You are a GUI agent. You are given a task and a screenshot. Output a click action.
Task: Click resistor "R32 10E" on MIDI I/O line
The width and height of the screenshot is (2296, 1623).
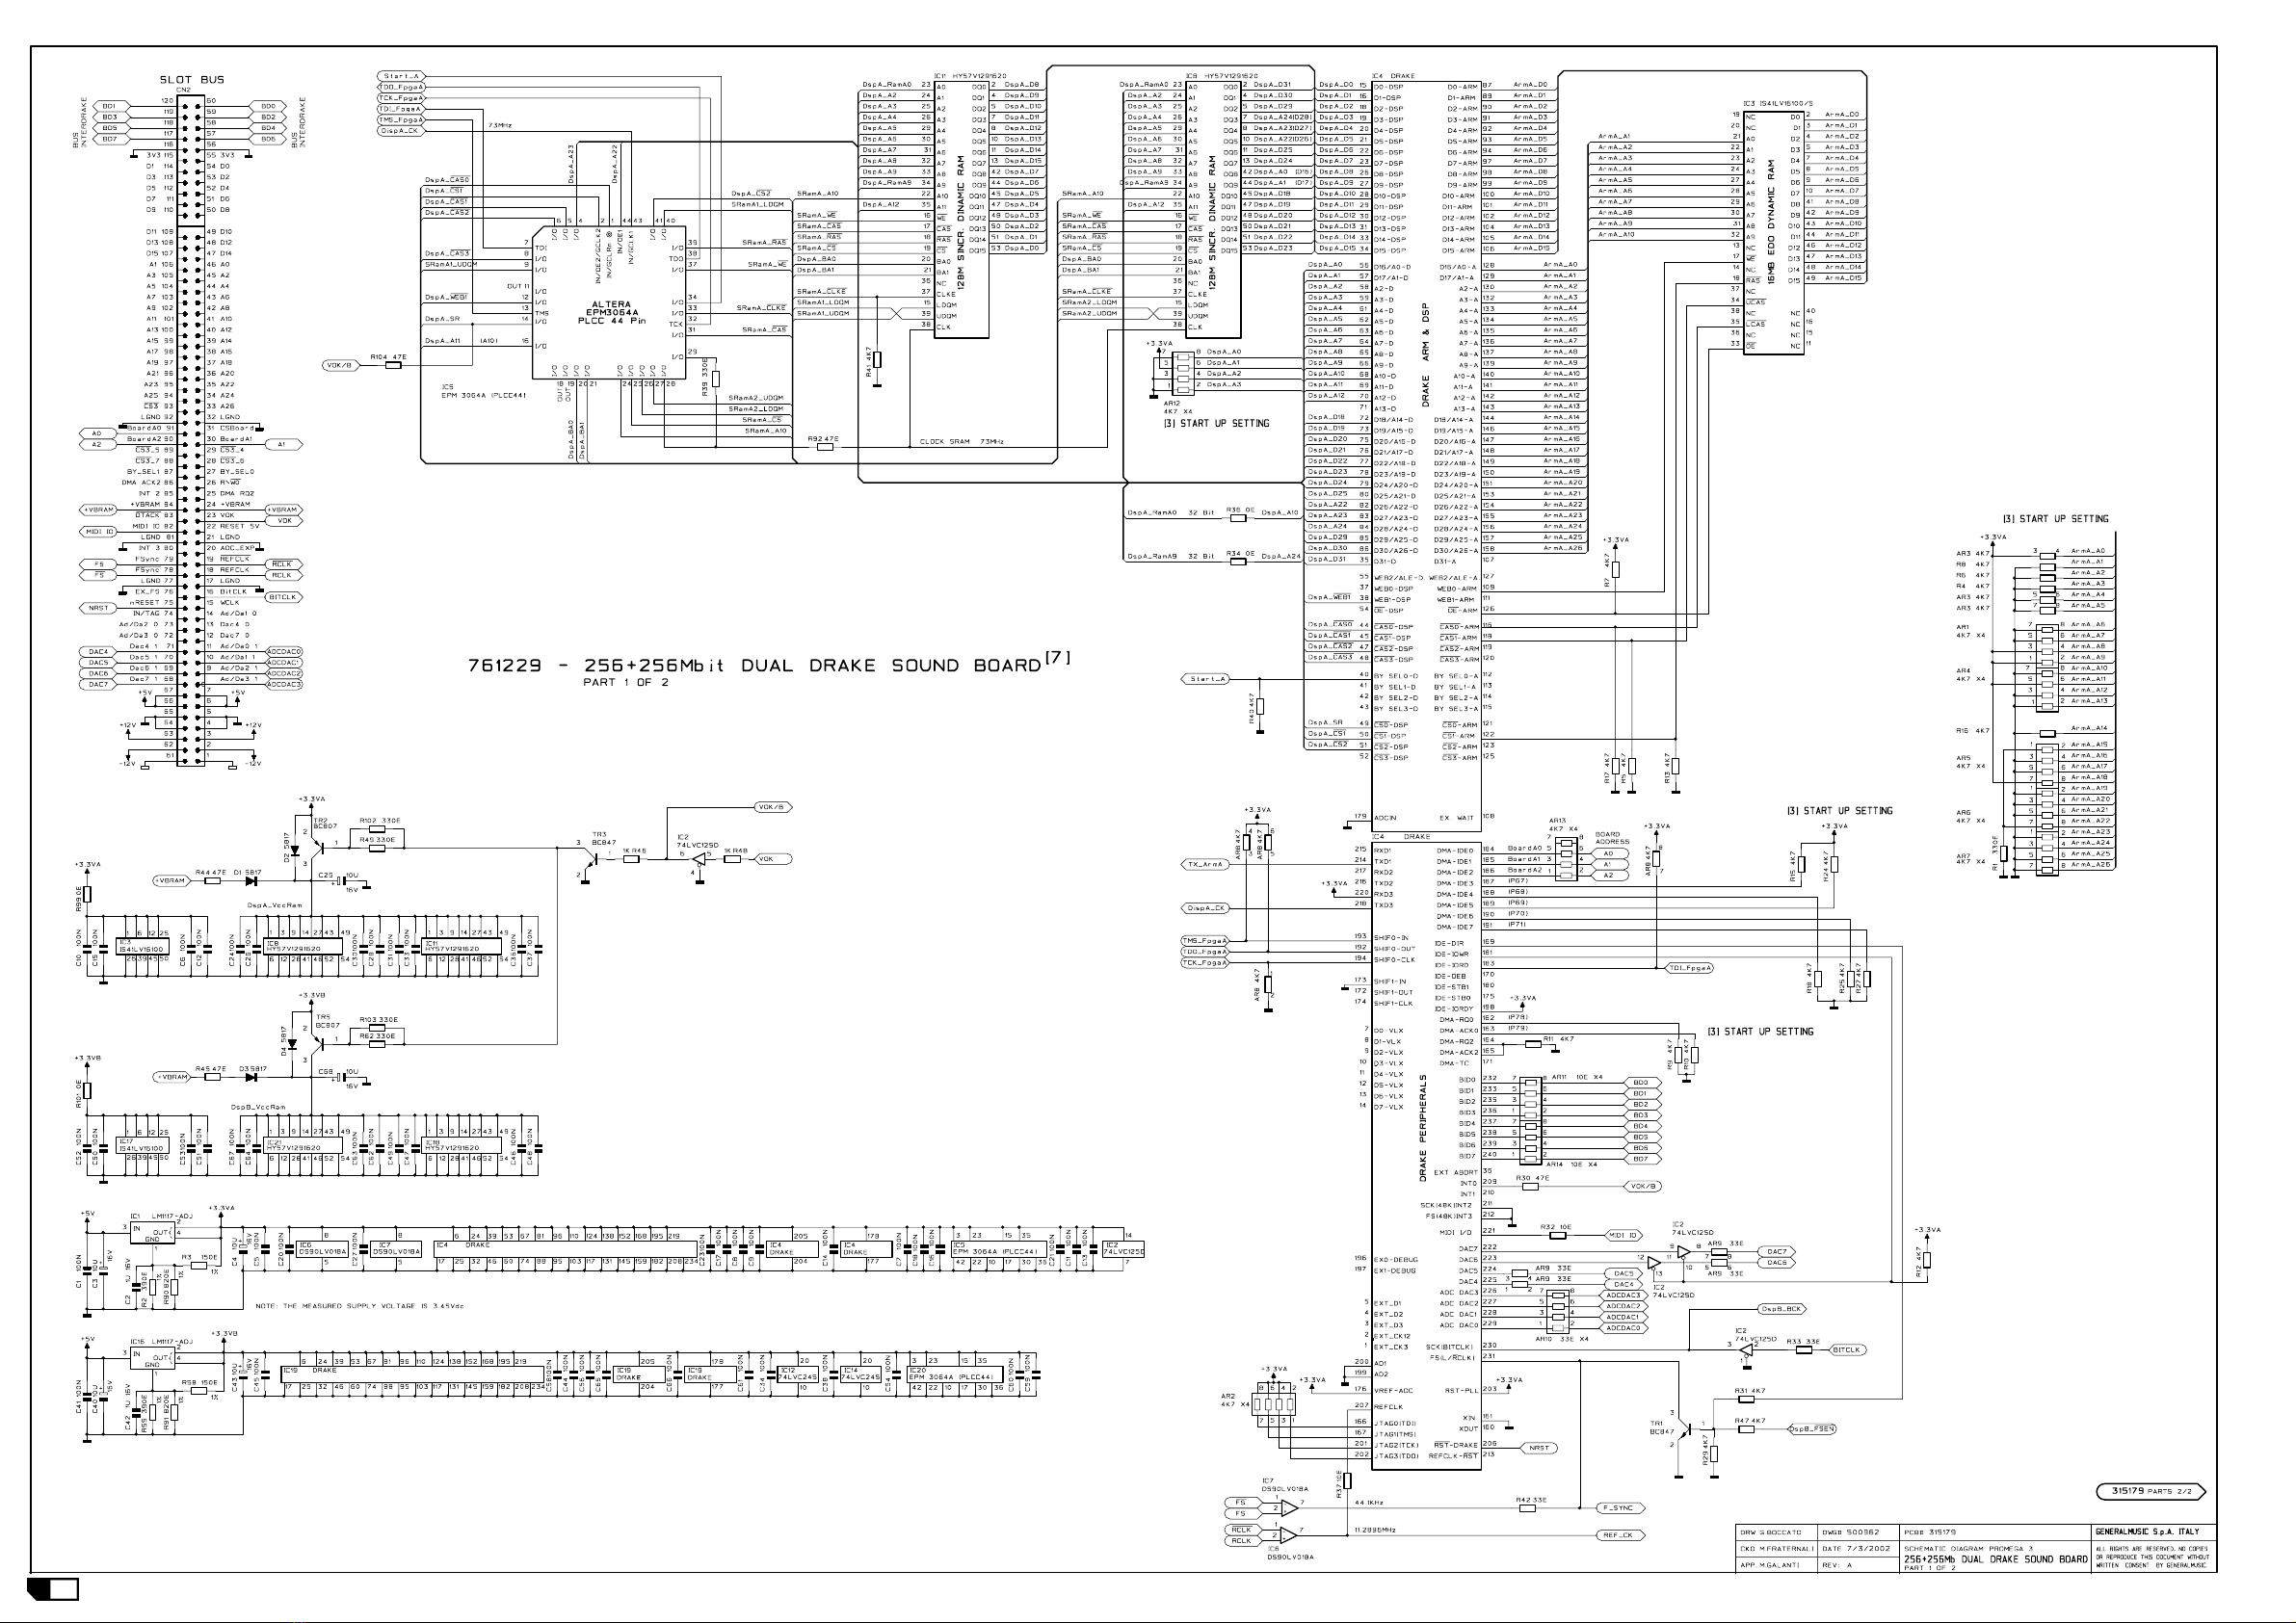(x=1557, y=1235)
